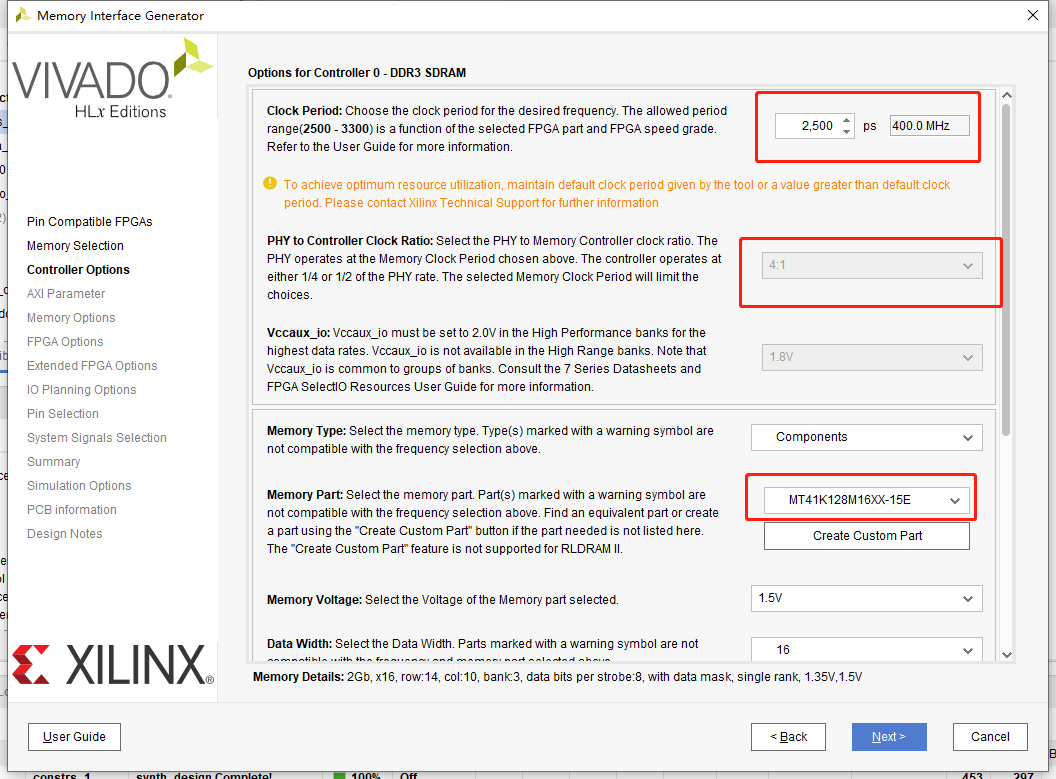Click the orange warning icon beside optimum utilization note

click(x=270, y=183)
